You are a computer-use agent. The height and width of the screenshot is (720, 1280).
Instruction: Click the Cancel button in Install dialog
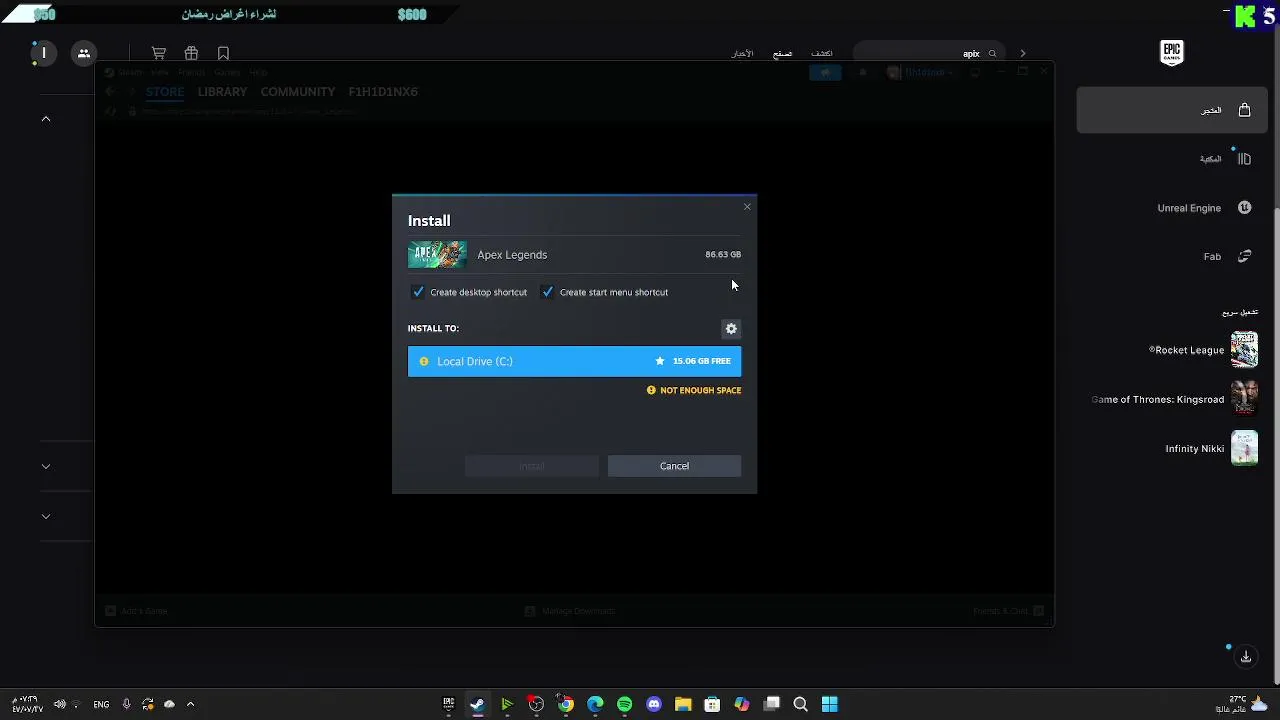674,466
